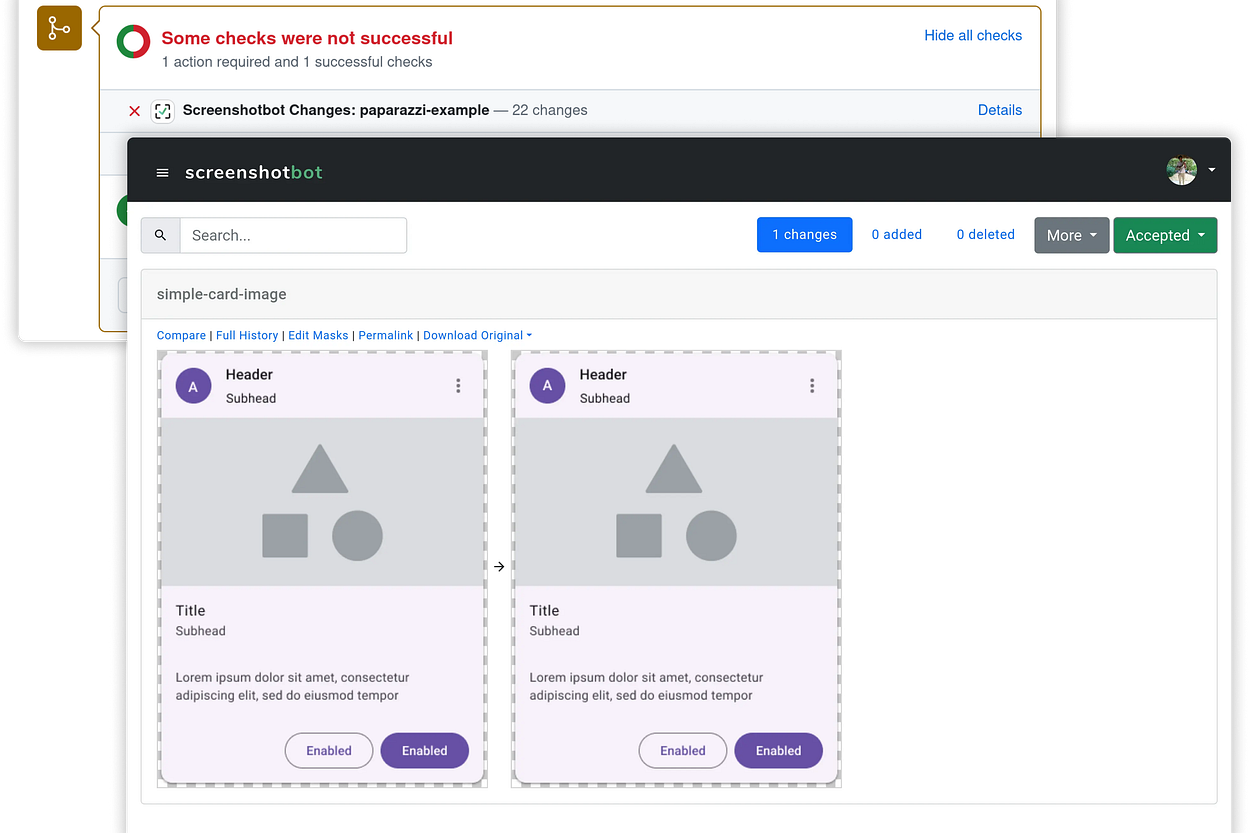Image resolution: width=1250 pixels, height=833 pixels.
Task: Click the left screenshot's placeholder shapes image
Action: coord(322,502)
